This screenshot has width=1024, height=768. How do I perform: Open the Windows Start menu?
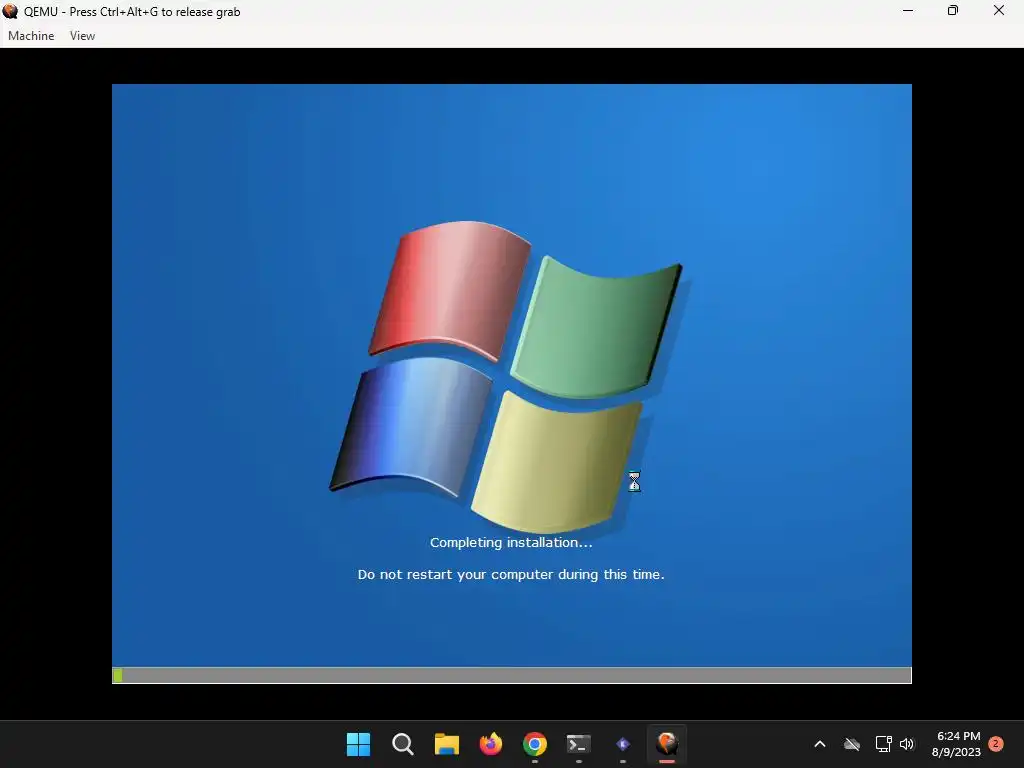coord(358,744)
